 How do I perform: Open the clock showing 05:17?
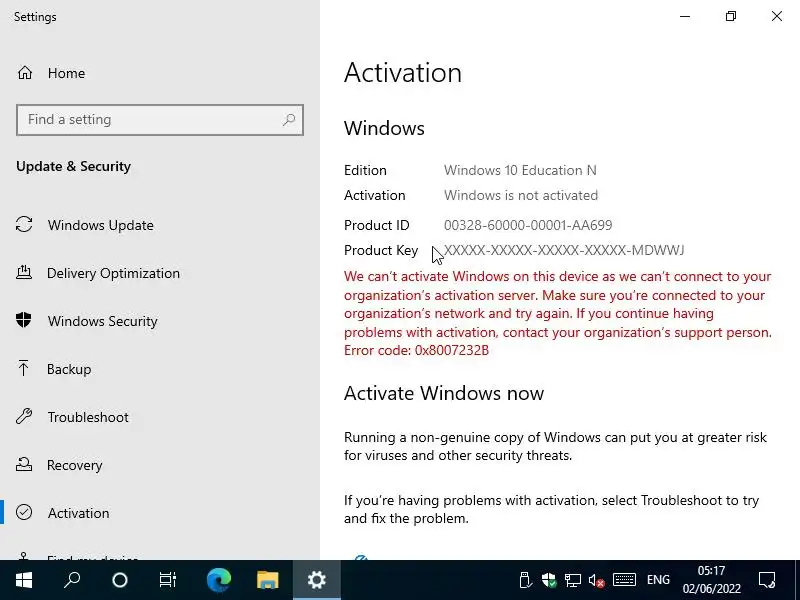point(712,580)
